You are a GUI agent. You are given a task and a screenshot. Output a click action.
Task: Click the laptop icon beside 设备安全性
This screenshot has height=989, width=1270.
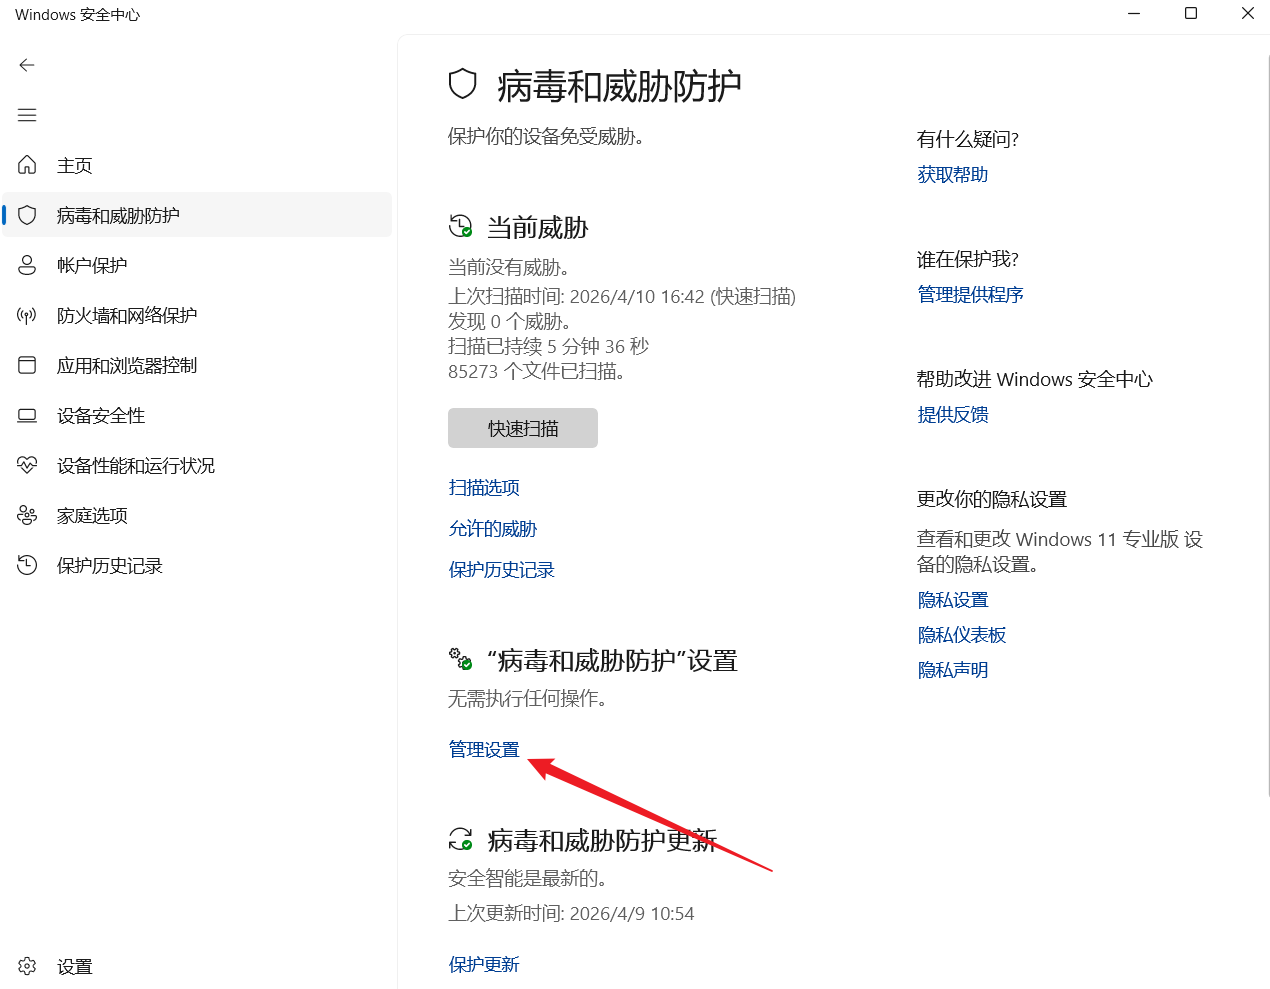click(x=27, y=415)
